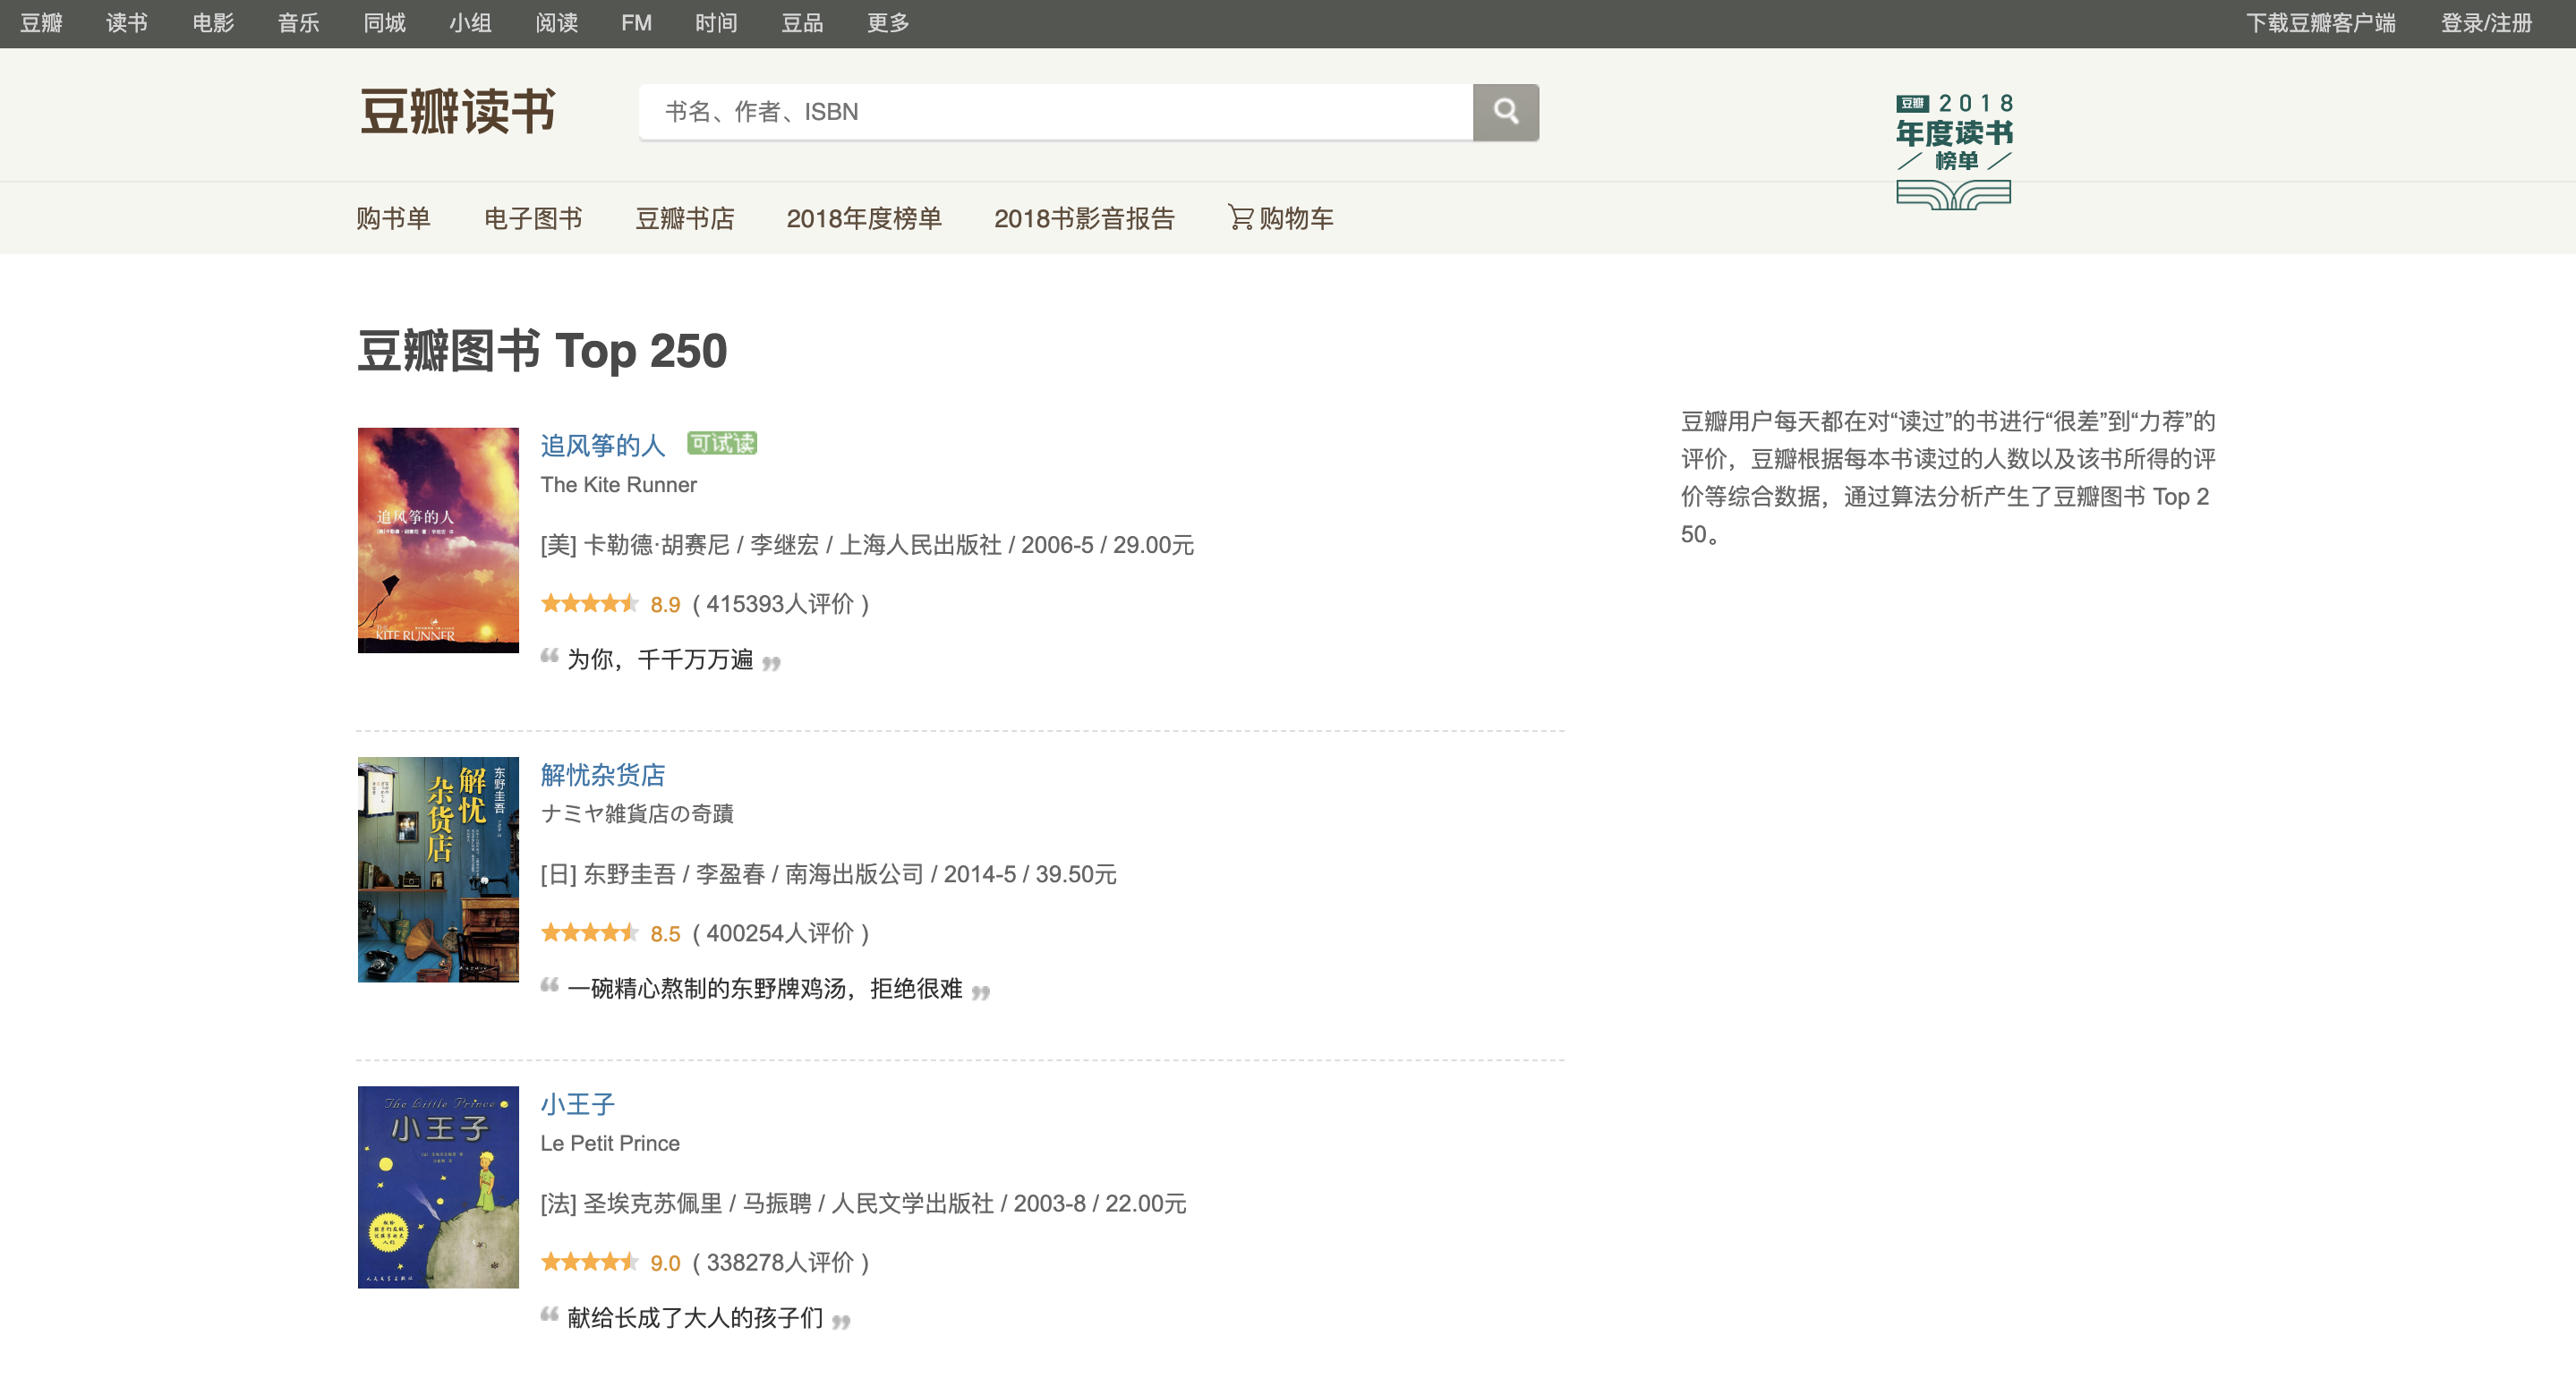
Task: Click the Kite Runner cover thumbnail
Action: tap(438, 540)
